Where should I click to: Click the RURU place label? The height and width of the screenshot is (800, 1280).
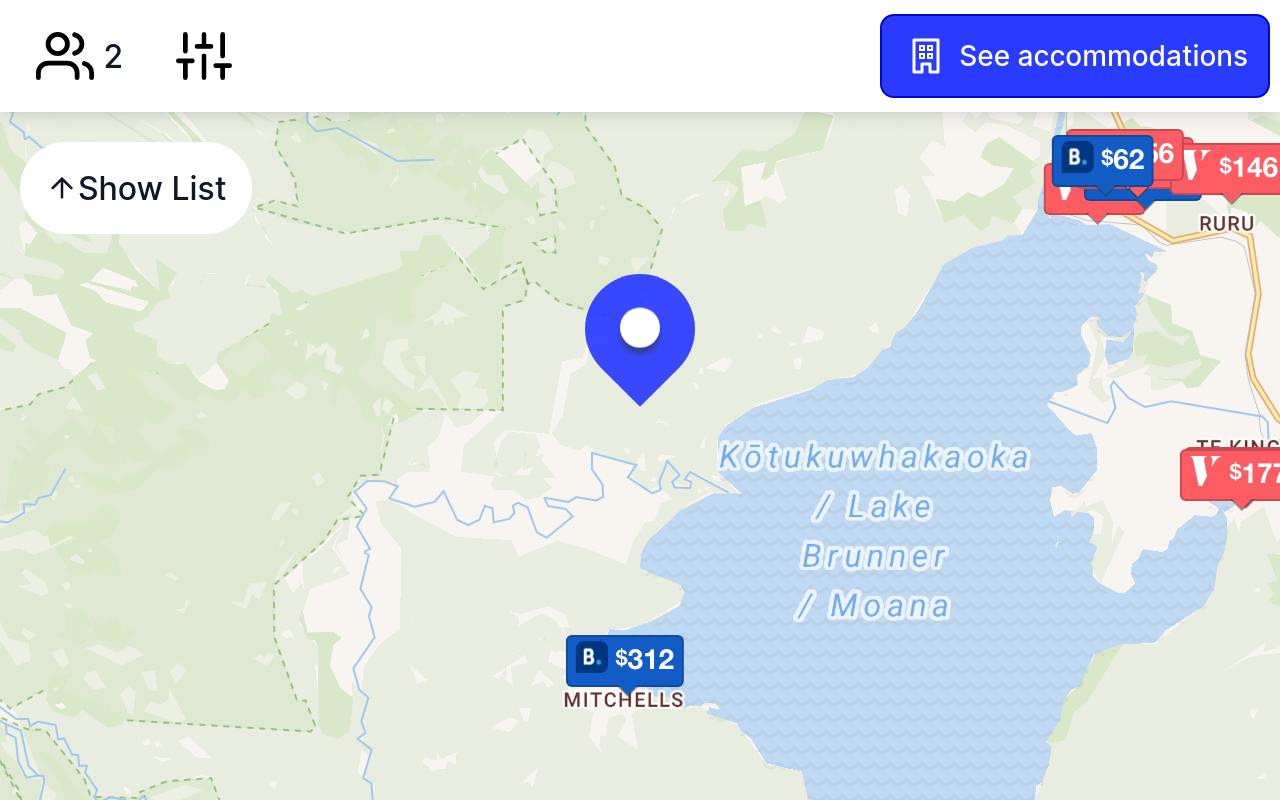click(x=1227, y=223)
